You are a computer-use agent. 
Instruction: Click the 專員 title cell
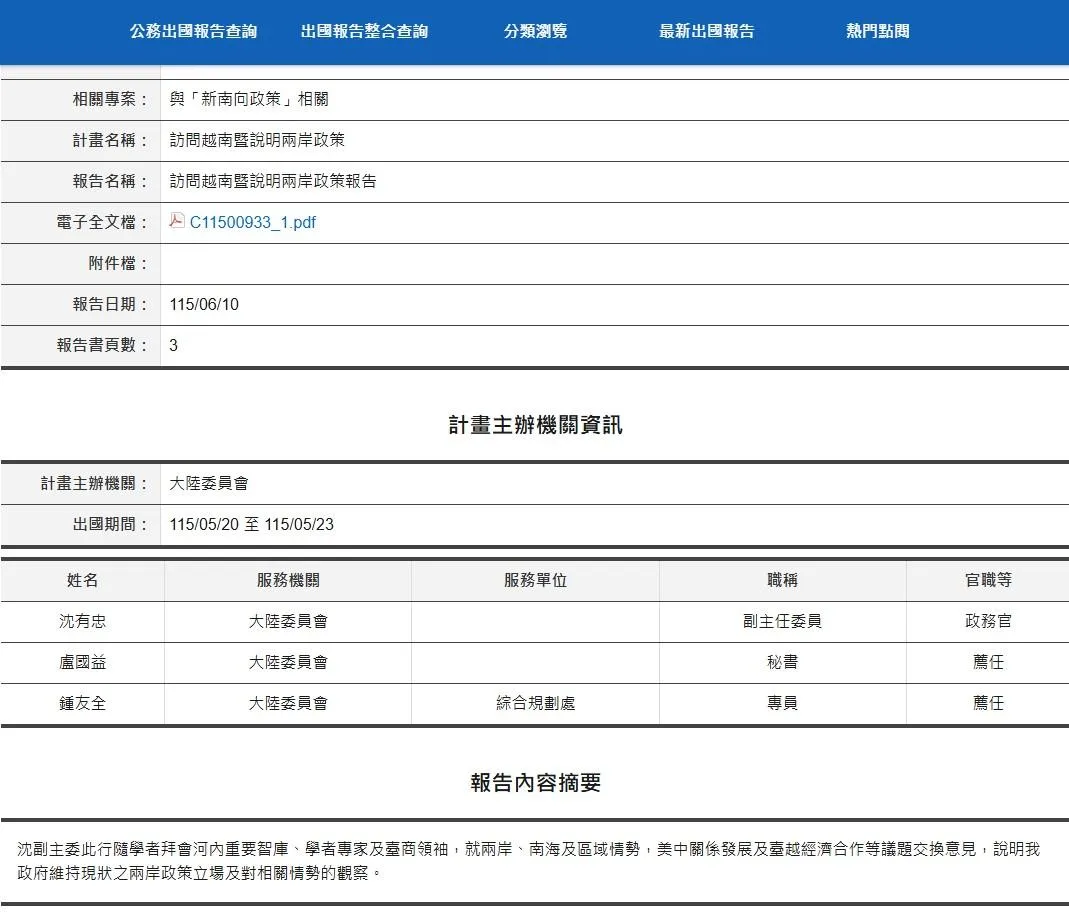click(782, 703)
